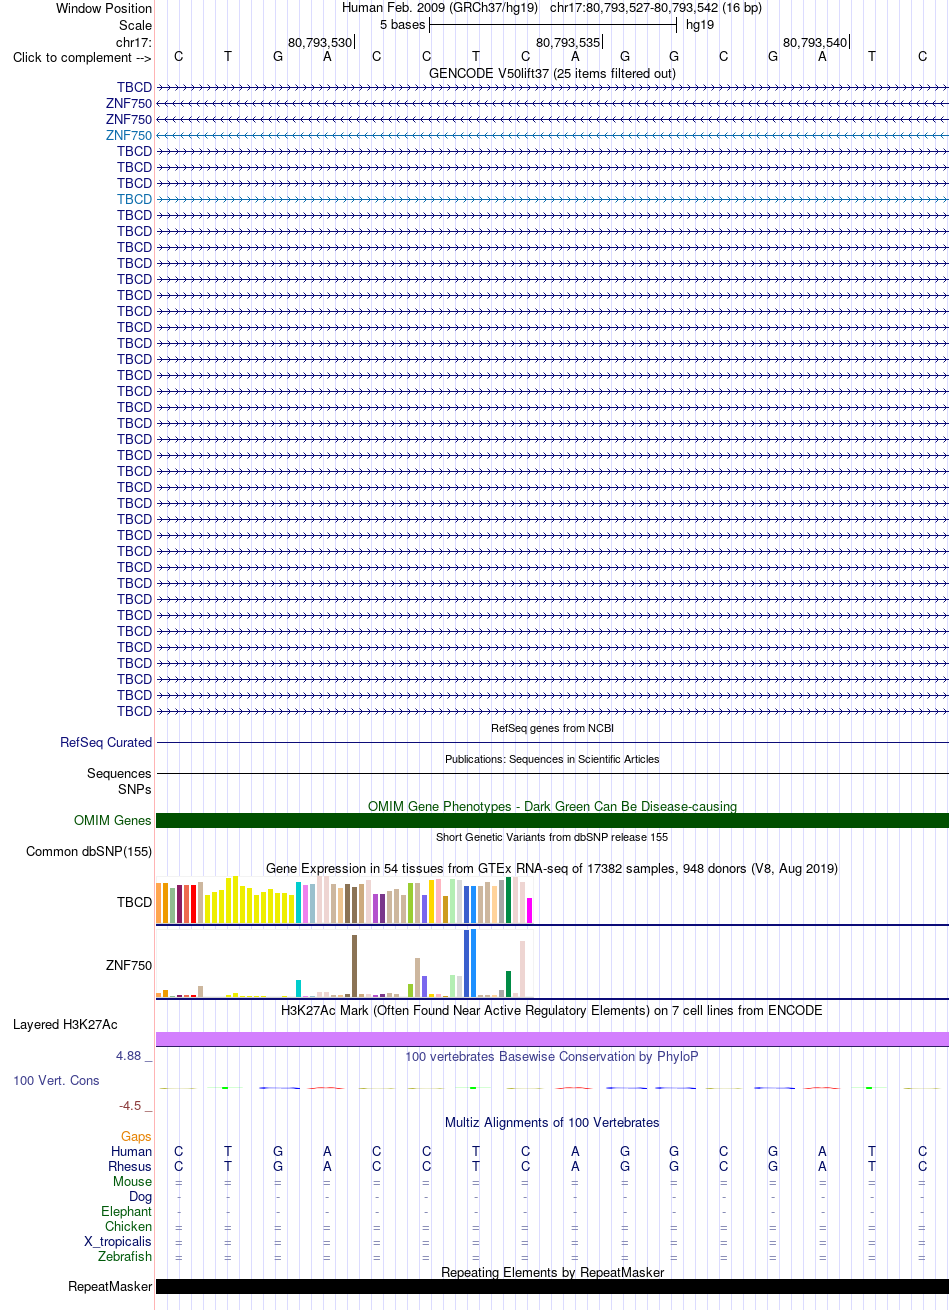Click the chr17:80,793,527-80,793,542 position text

(x=655, y=8)
